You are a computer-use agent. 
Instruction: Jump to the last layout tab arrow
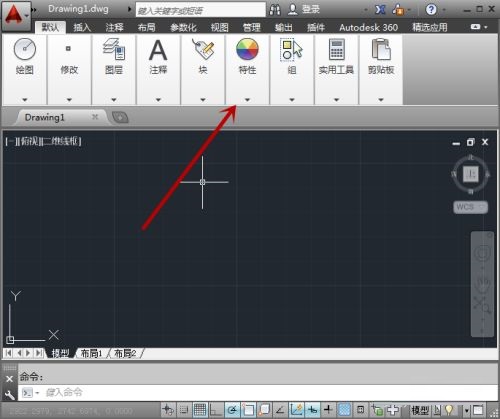pos(39,353)
